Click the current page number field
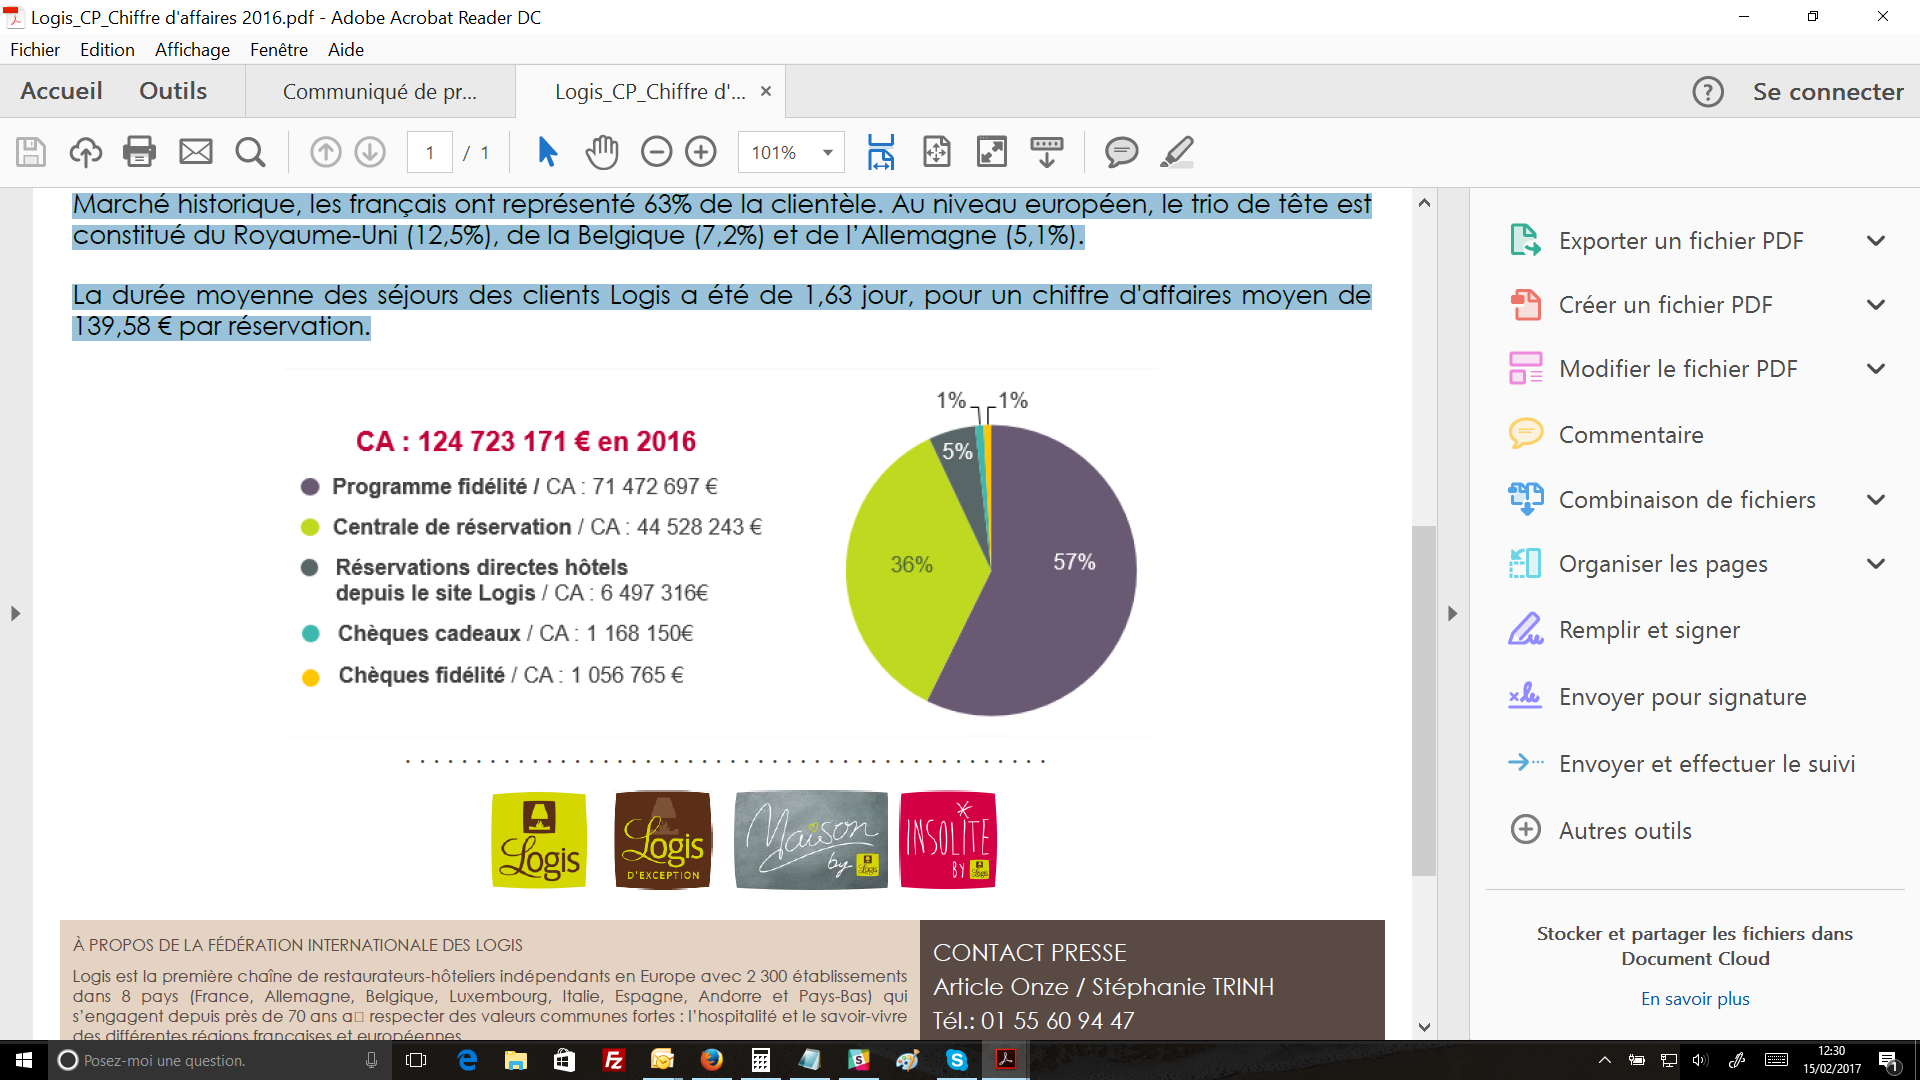The image size is (1920, 1080). [x=430, y=153]
